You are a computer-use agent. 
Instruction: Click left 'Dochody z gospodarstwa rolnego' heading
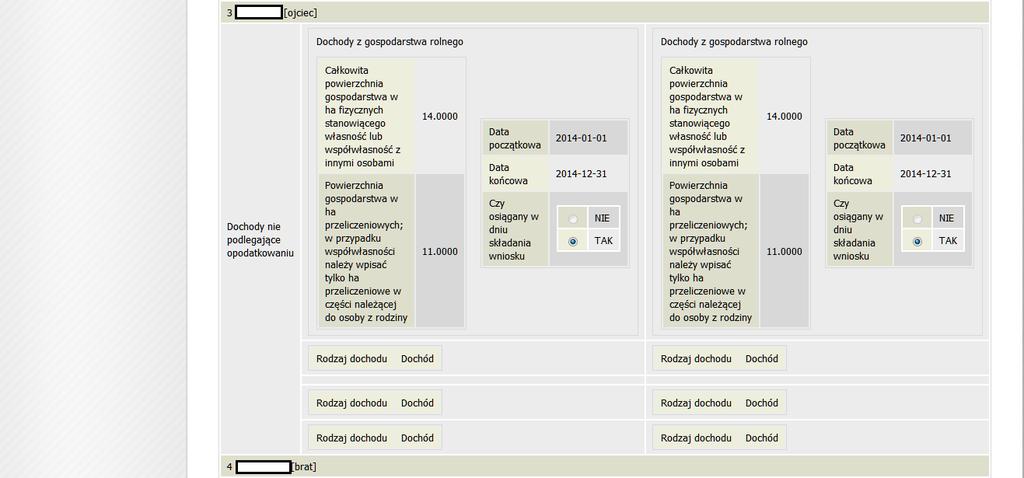(x=389, y=41)
